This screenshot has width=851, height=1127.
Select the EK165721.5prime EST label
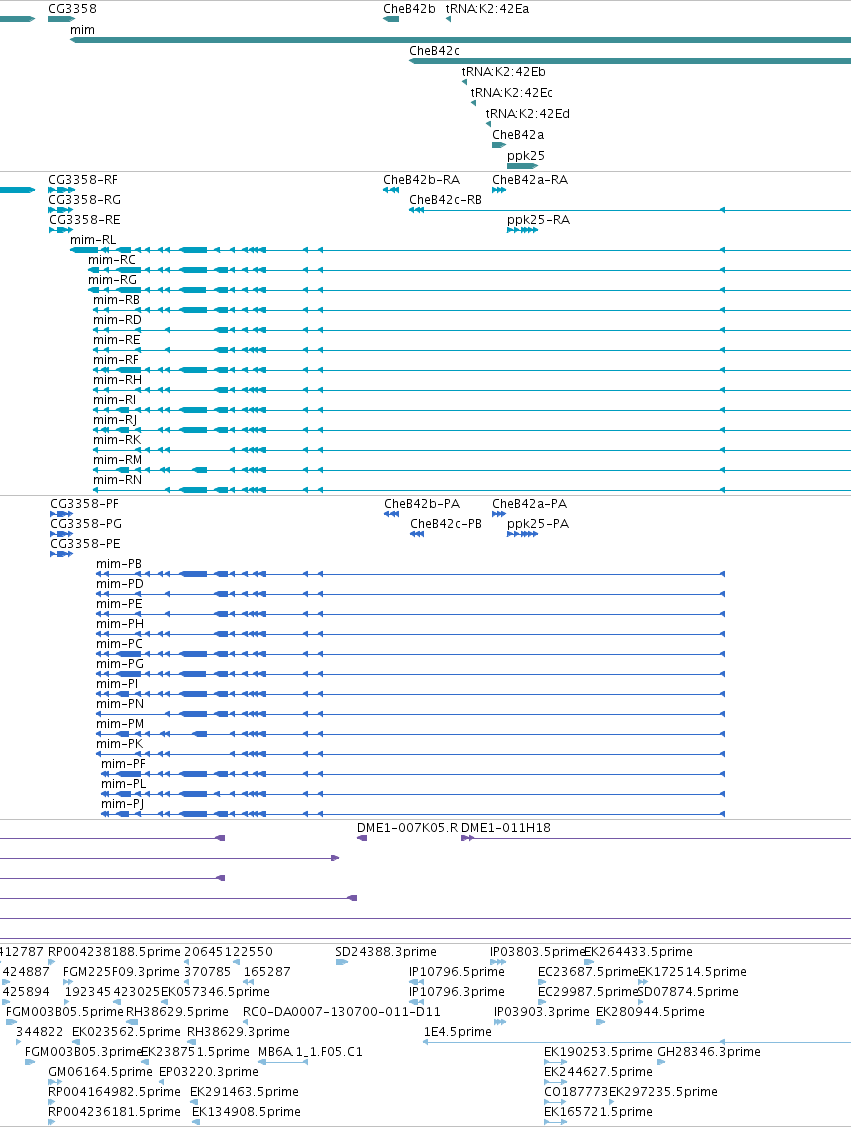[598, 1112]
